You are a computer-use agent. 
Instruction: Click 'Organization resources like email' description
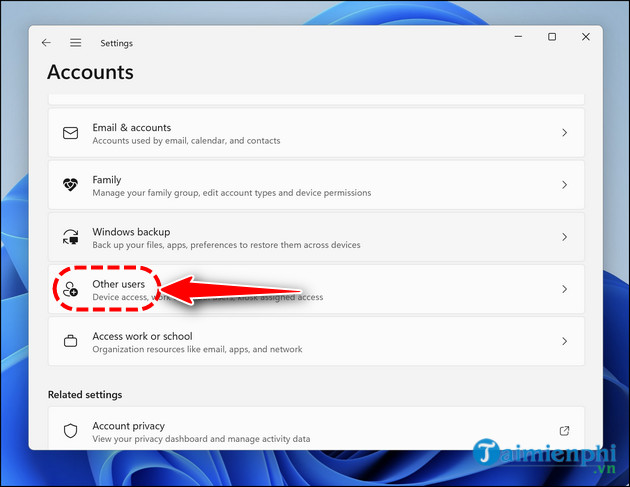(197, 349)
